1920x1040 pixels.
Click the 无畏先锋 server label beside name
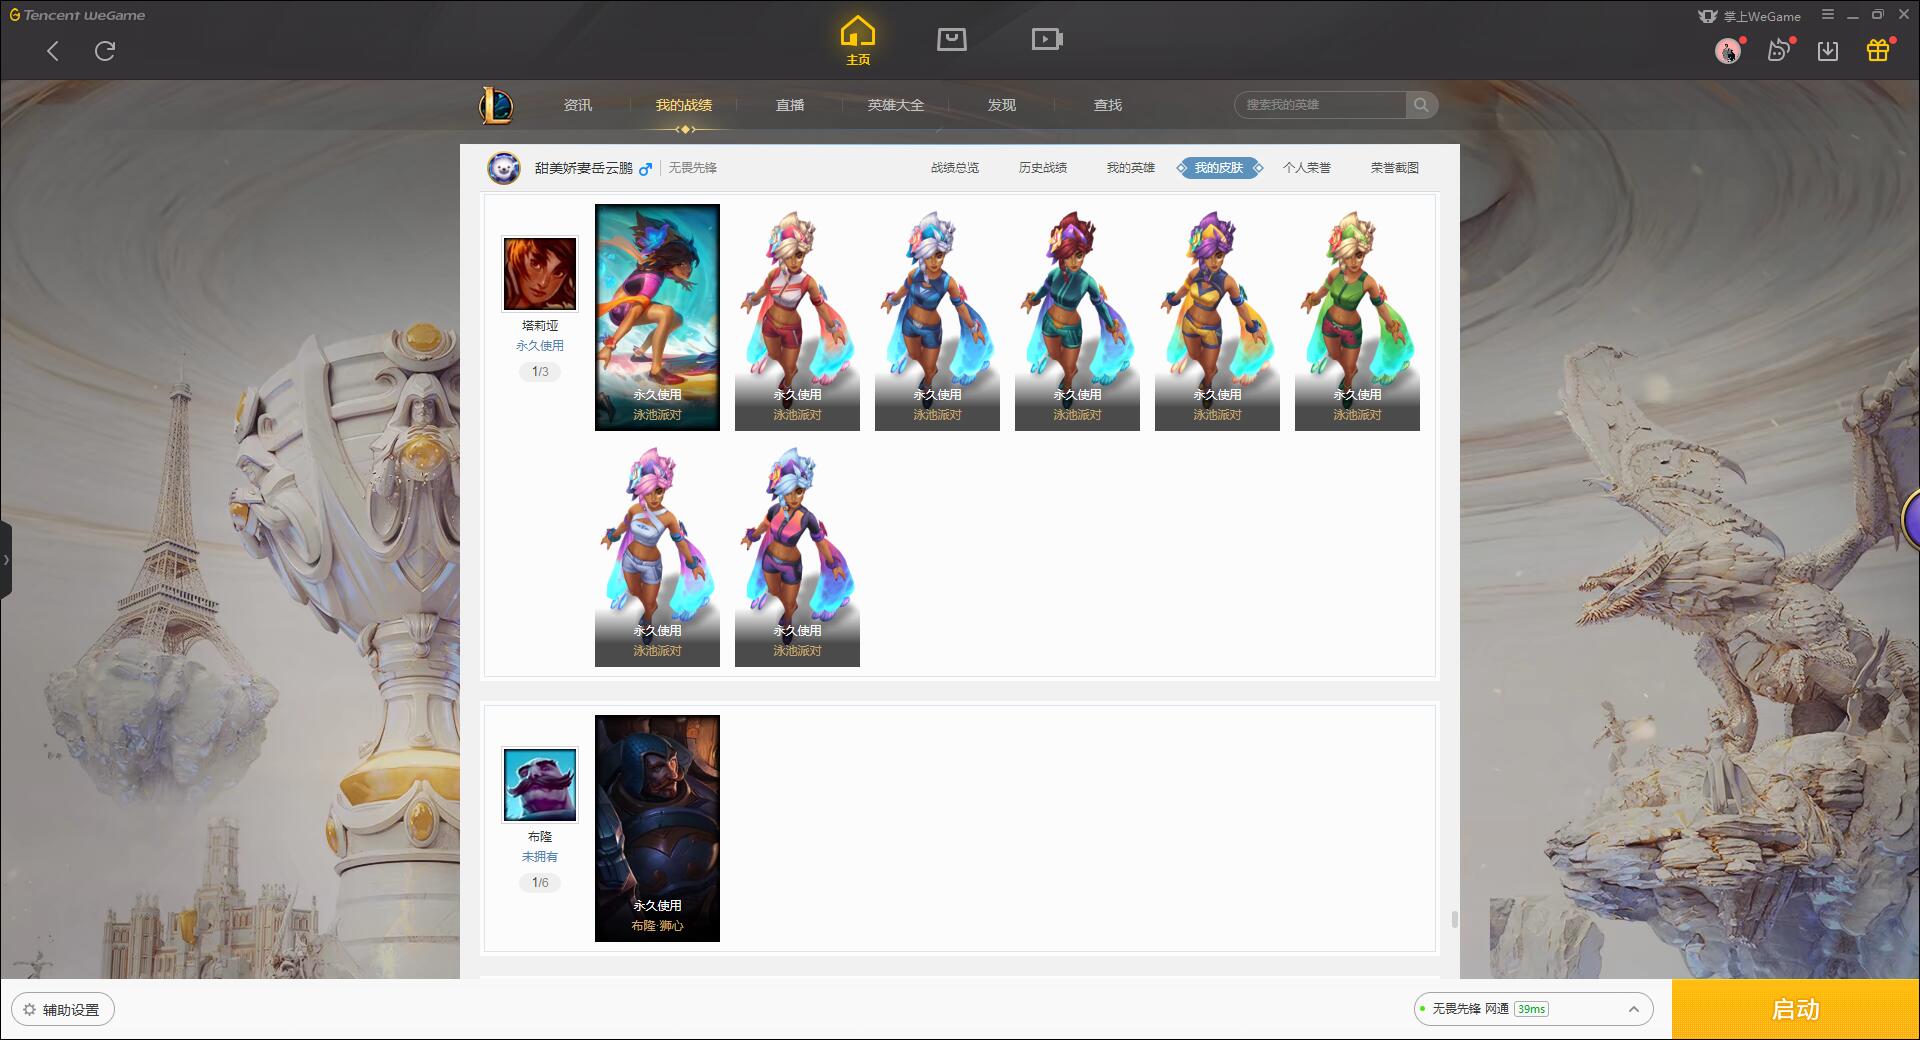tap(692, 168)
